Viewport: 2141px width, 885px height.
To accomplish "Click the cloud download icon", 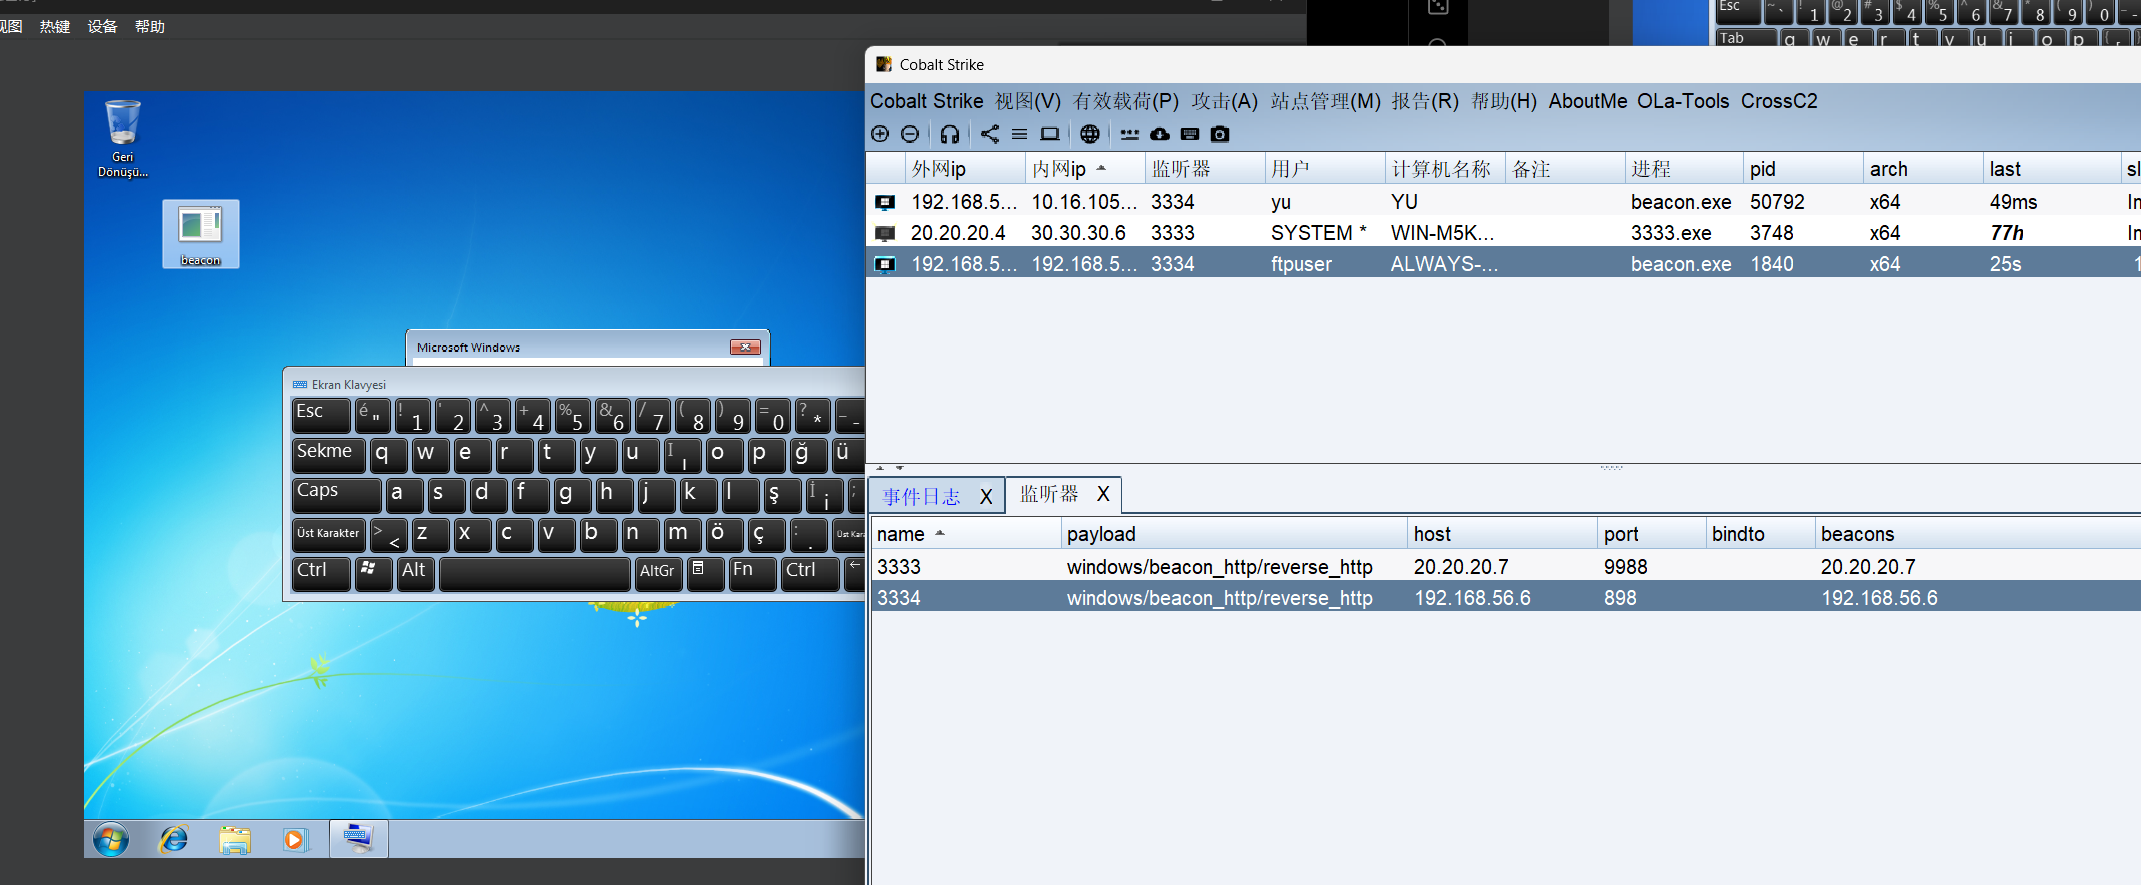I will click(1160, 134).
